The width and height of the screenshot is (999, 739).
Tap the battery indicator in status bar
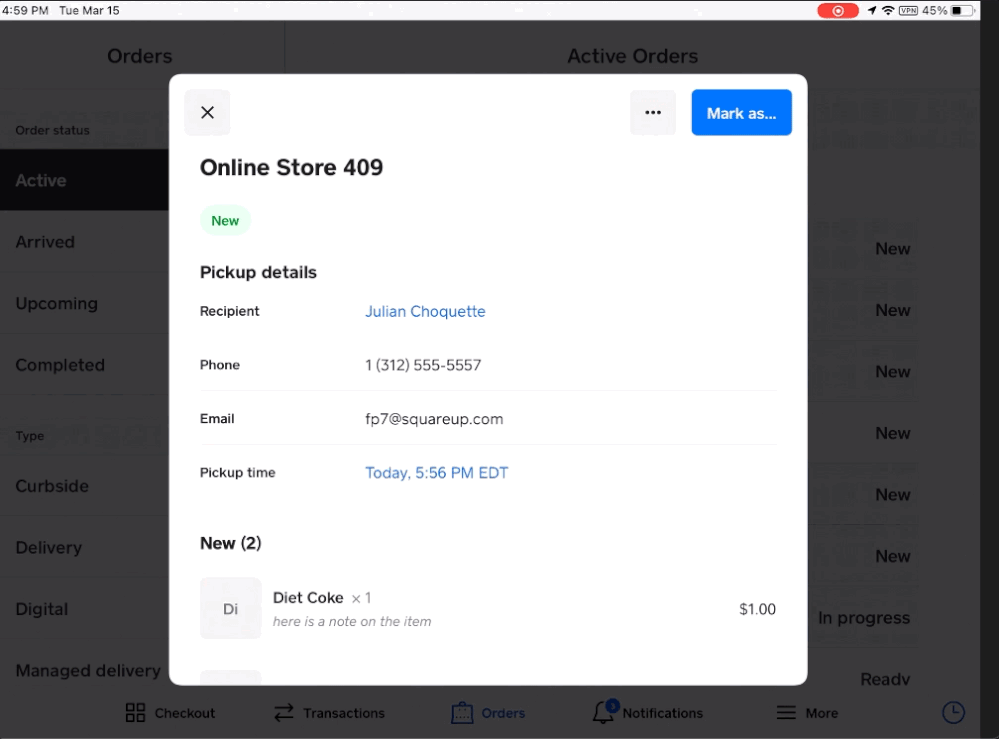click(964, 10)
